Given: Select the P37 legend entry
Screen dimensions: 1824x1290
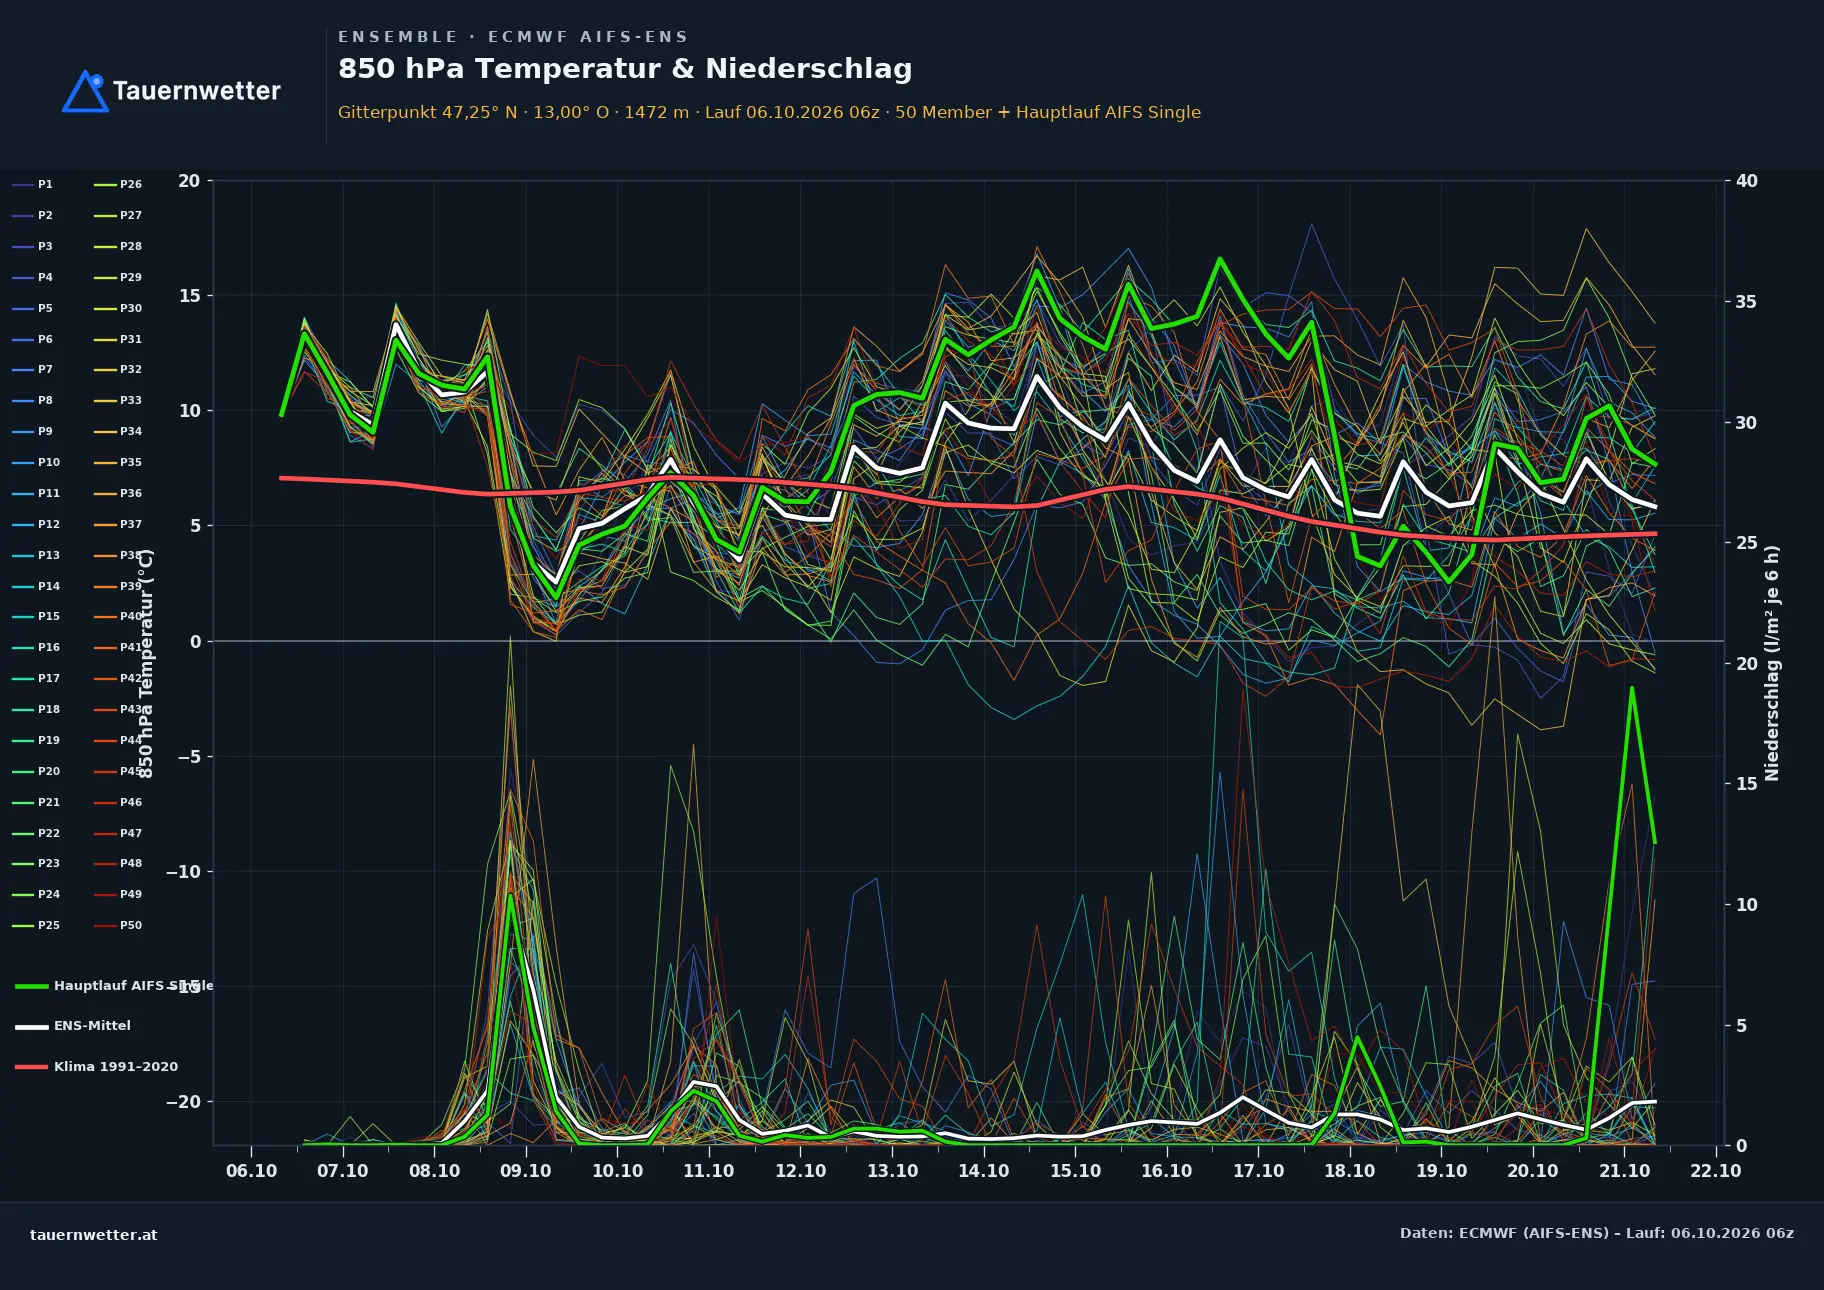Looking at the screenshot, I should 118,524.
